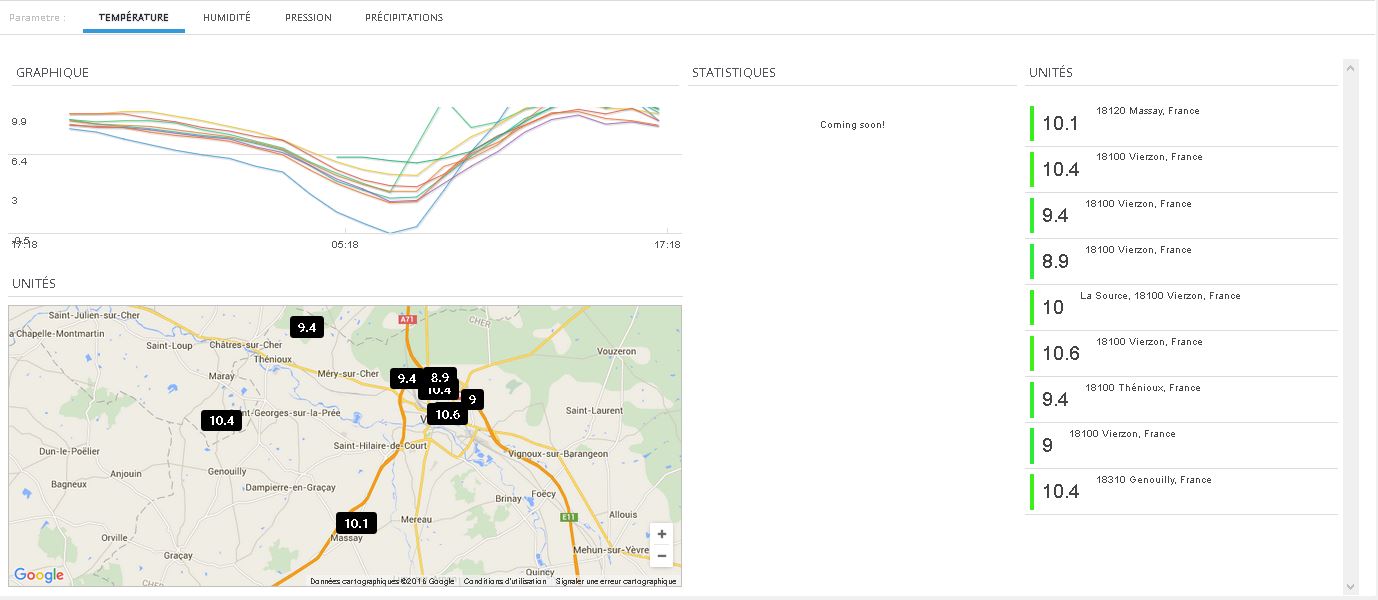Click the 8.9 map marker

pyautogui.click(x=439, y=377)
